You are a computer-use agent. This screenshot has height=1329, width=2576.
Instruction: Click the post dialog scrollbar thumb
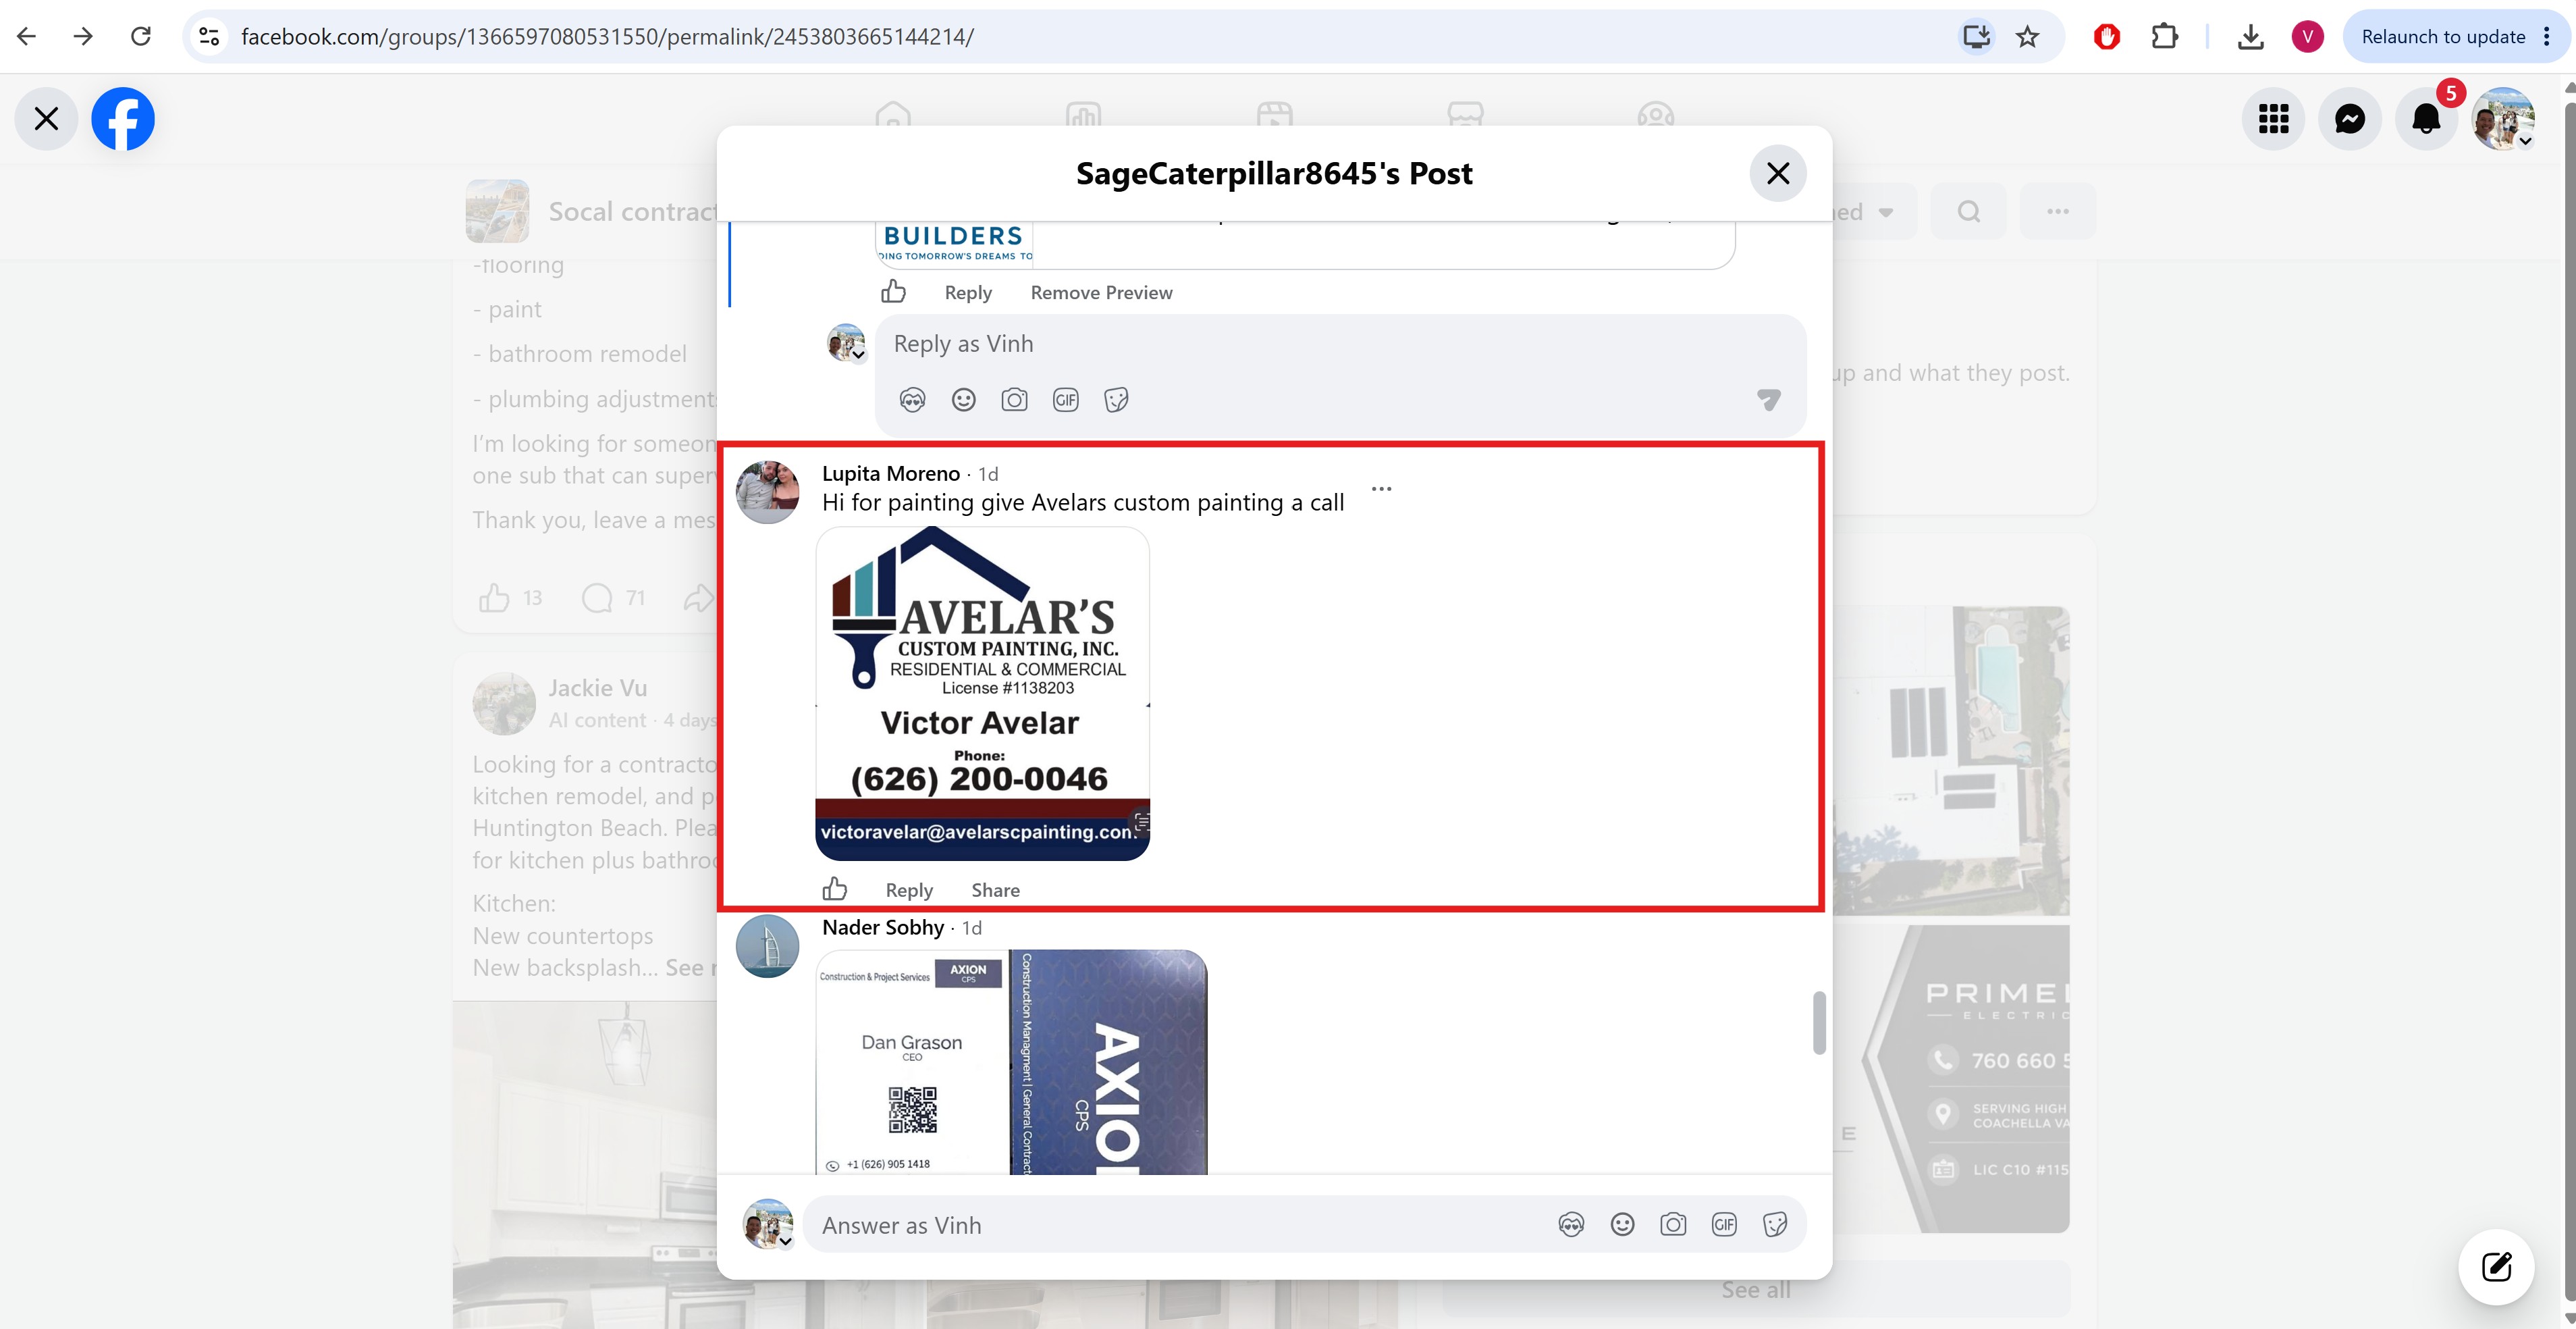click(1819, 1022)
